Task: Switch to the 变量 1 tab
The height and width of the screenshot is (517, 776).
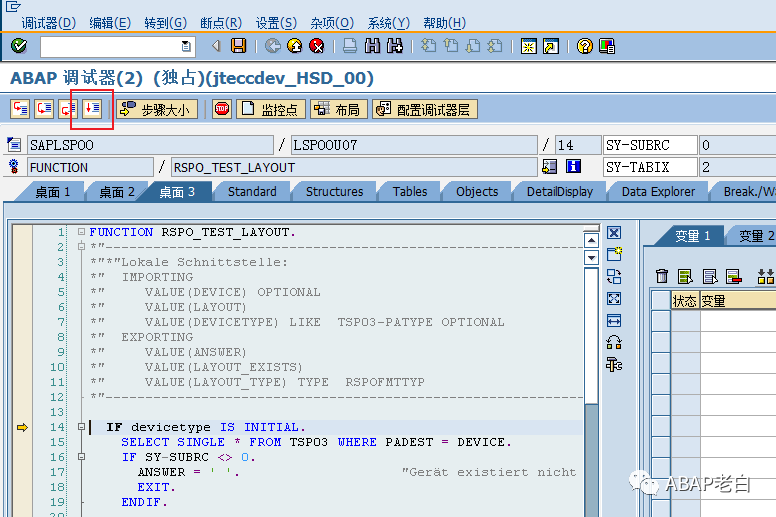Action: tap(692, 236)
